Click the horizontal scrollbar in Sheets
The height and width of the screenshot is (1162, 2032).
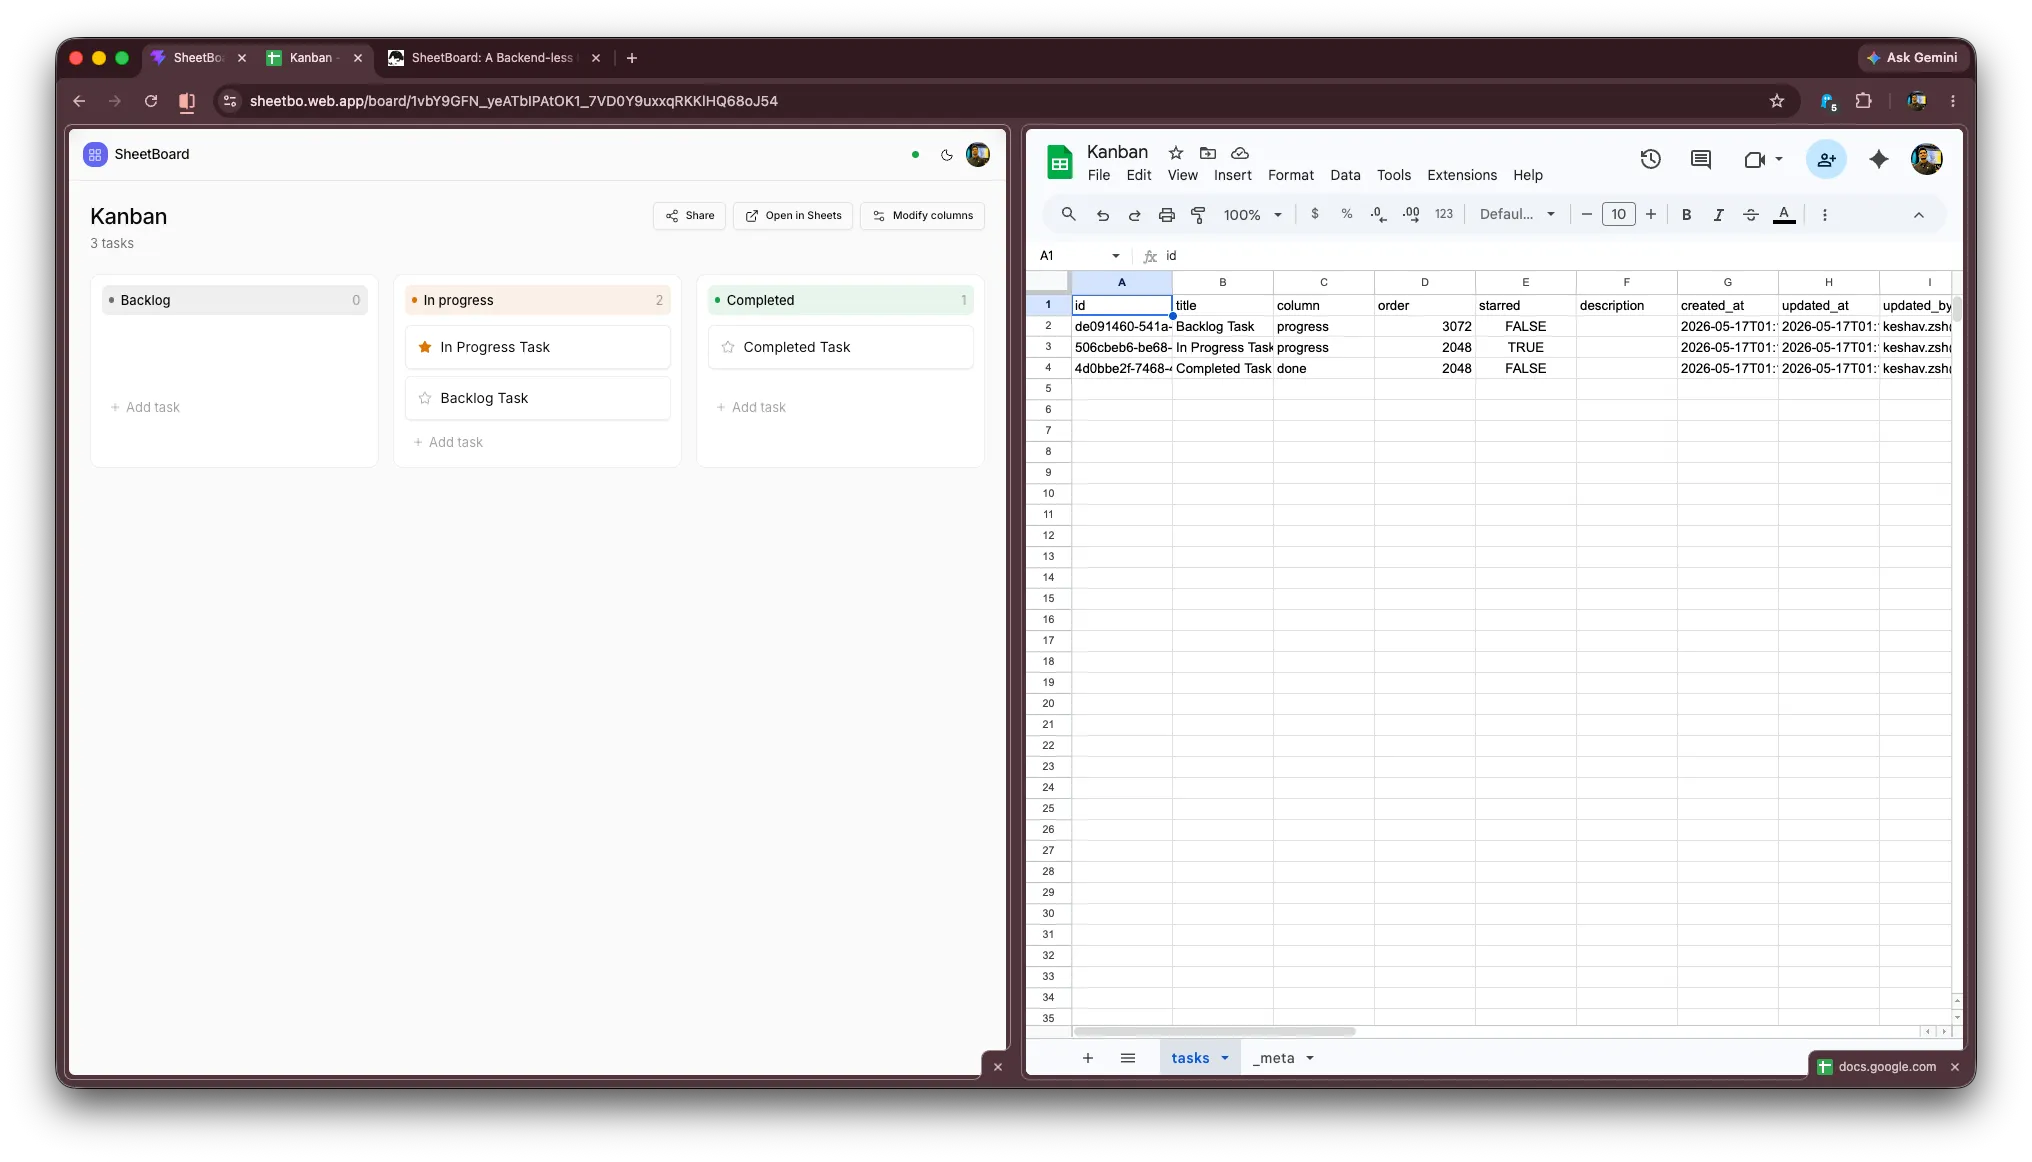[1214, 1031]
